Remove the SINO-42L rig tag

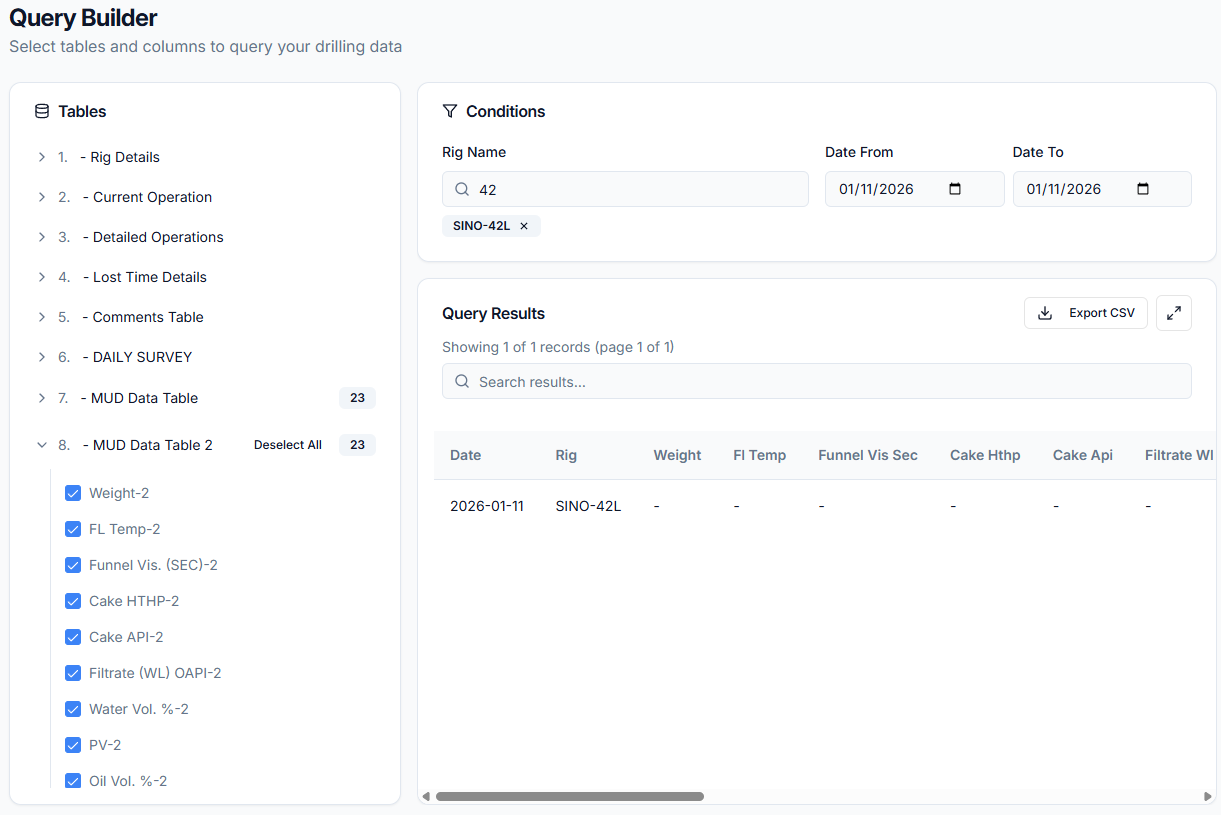click(x=524, y=226)
